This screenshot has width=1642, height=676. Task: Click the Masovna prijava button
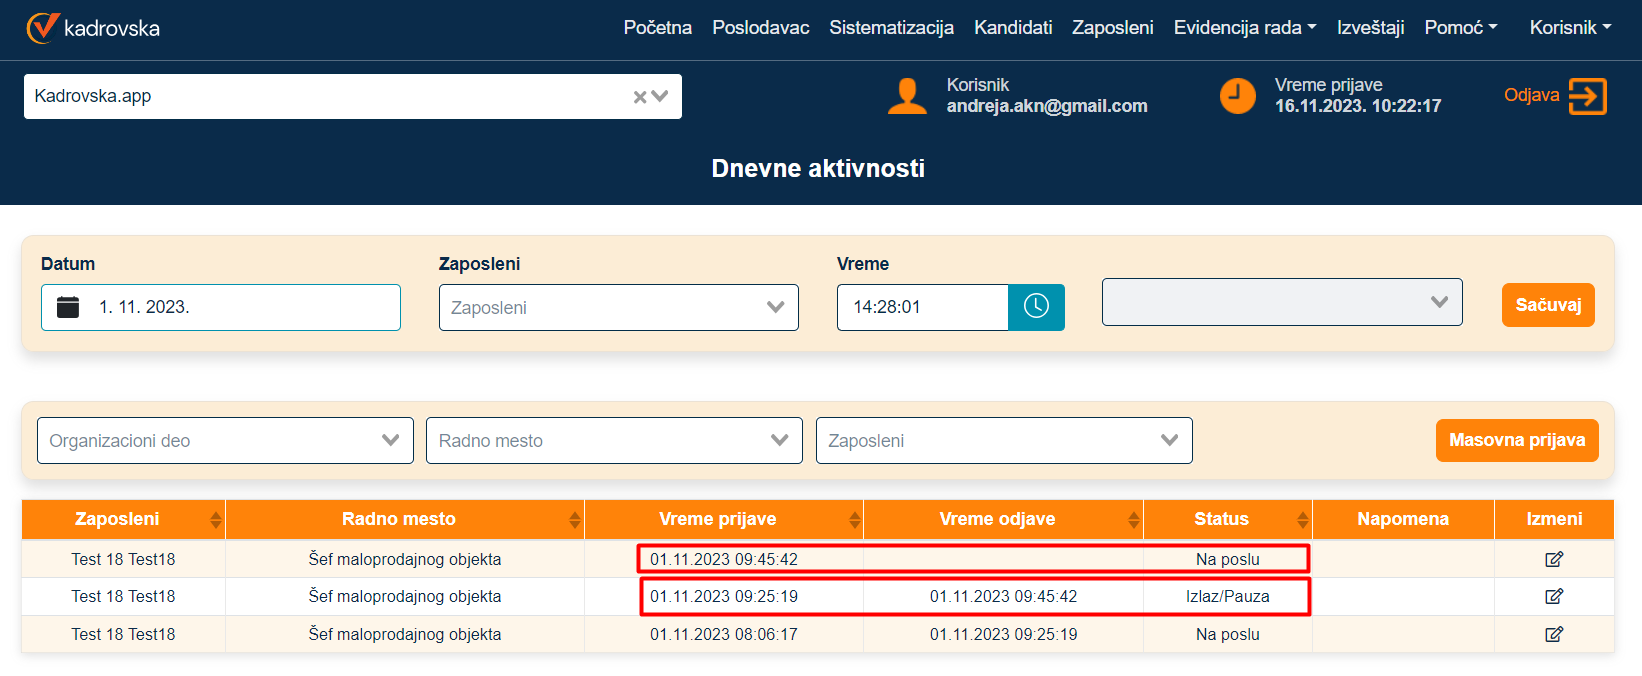[1516, 440]
